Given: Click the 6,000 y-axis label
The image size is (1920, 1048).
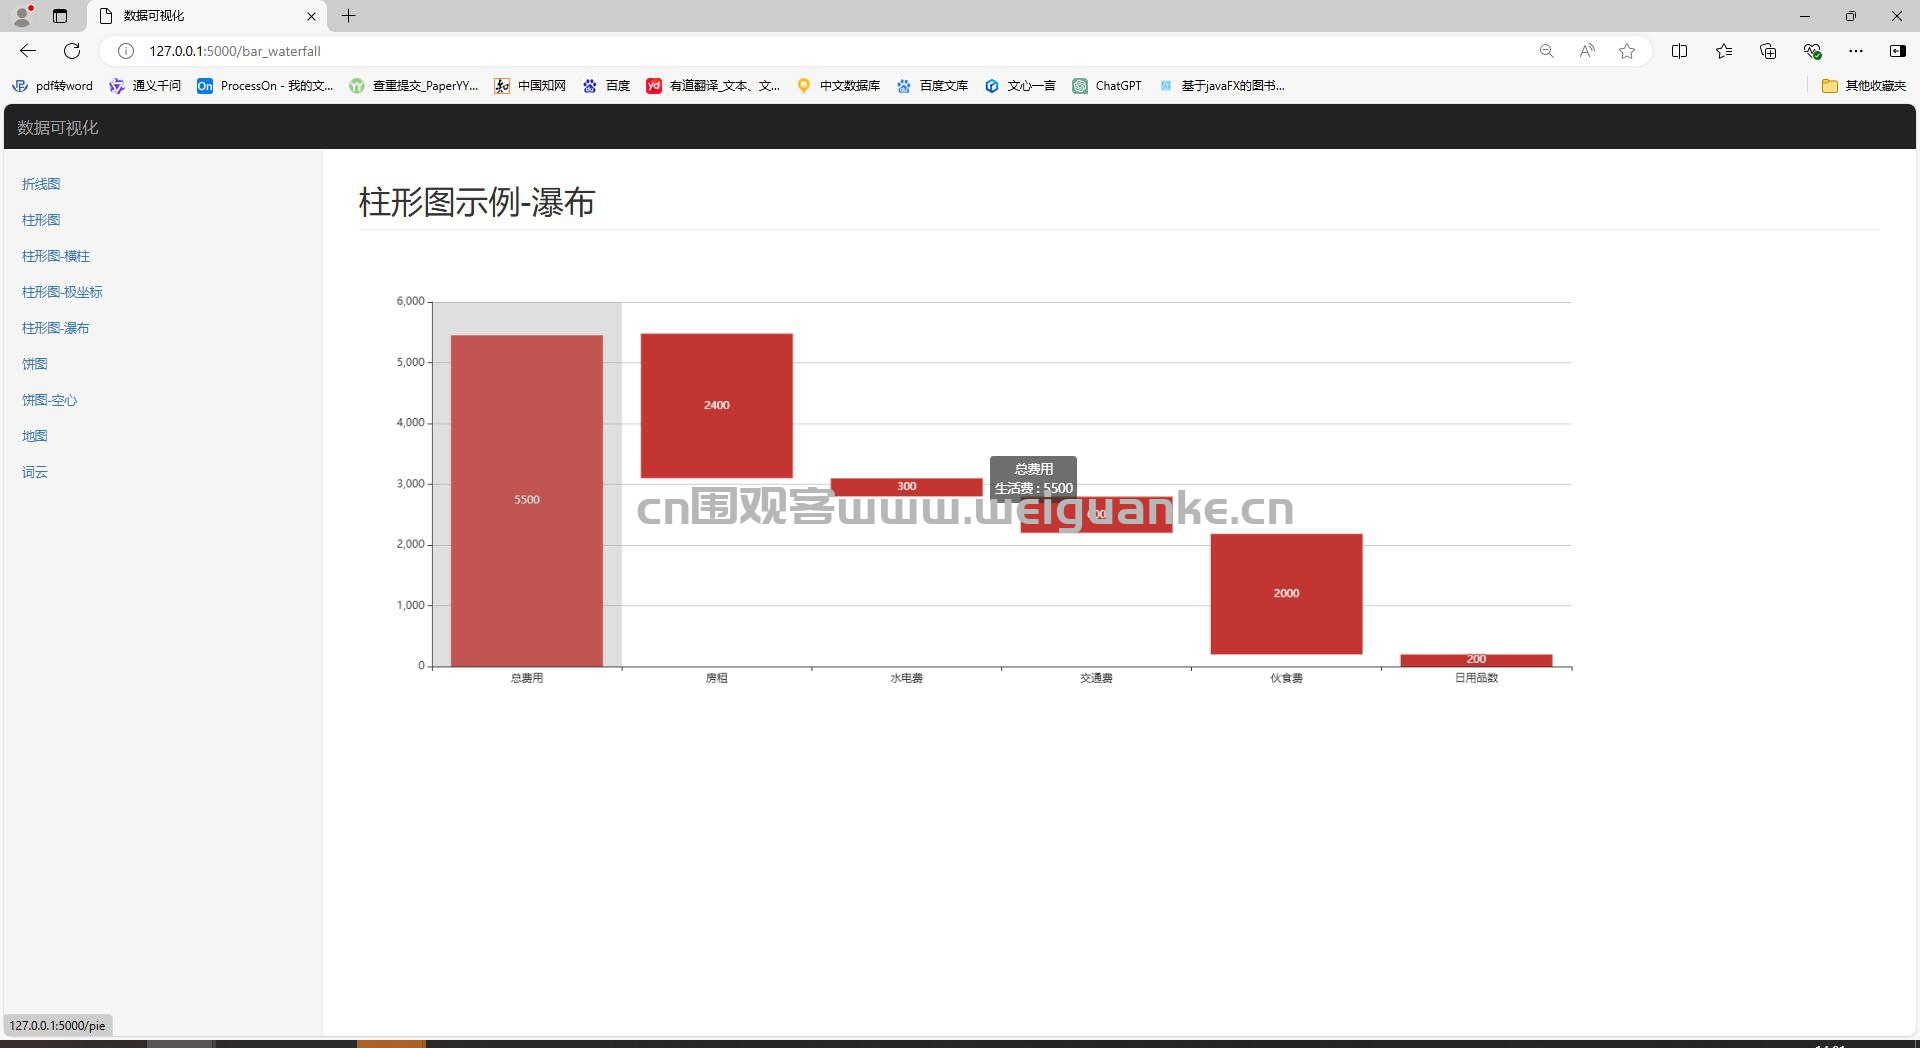Looking at the screenshot, I should [411, 301].
